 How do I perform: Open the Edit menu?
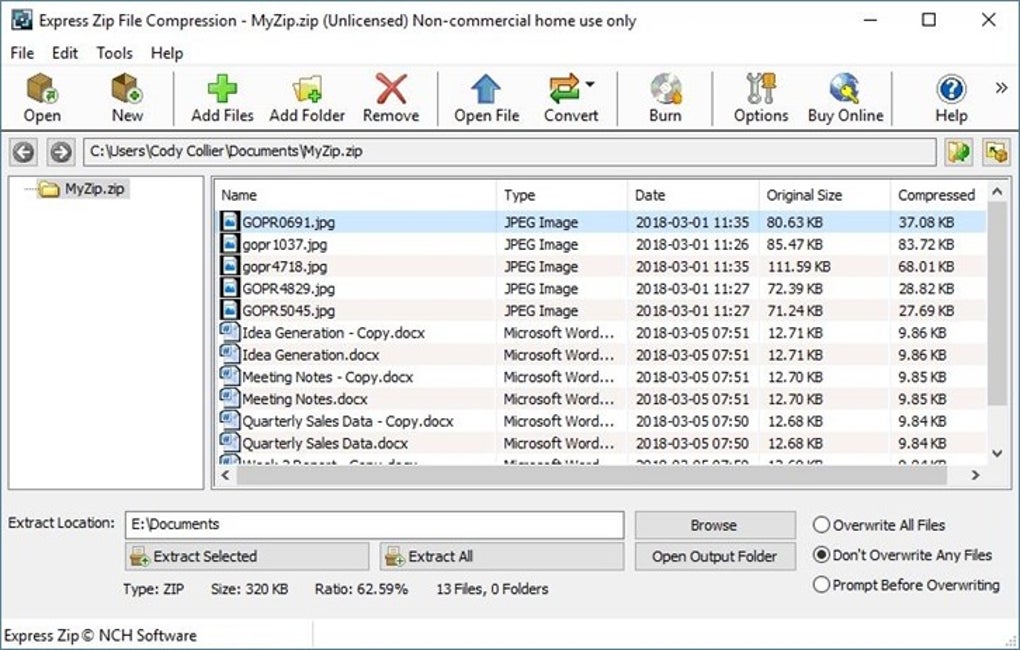64,53
